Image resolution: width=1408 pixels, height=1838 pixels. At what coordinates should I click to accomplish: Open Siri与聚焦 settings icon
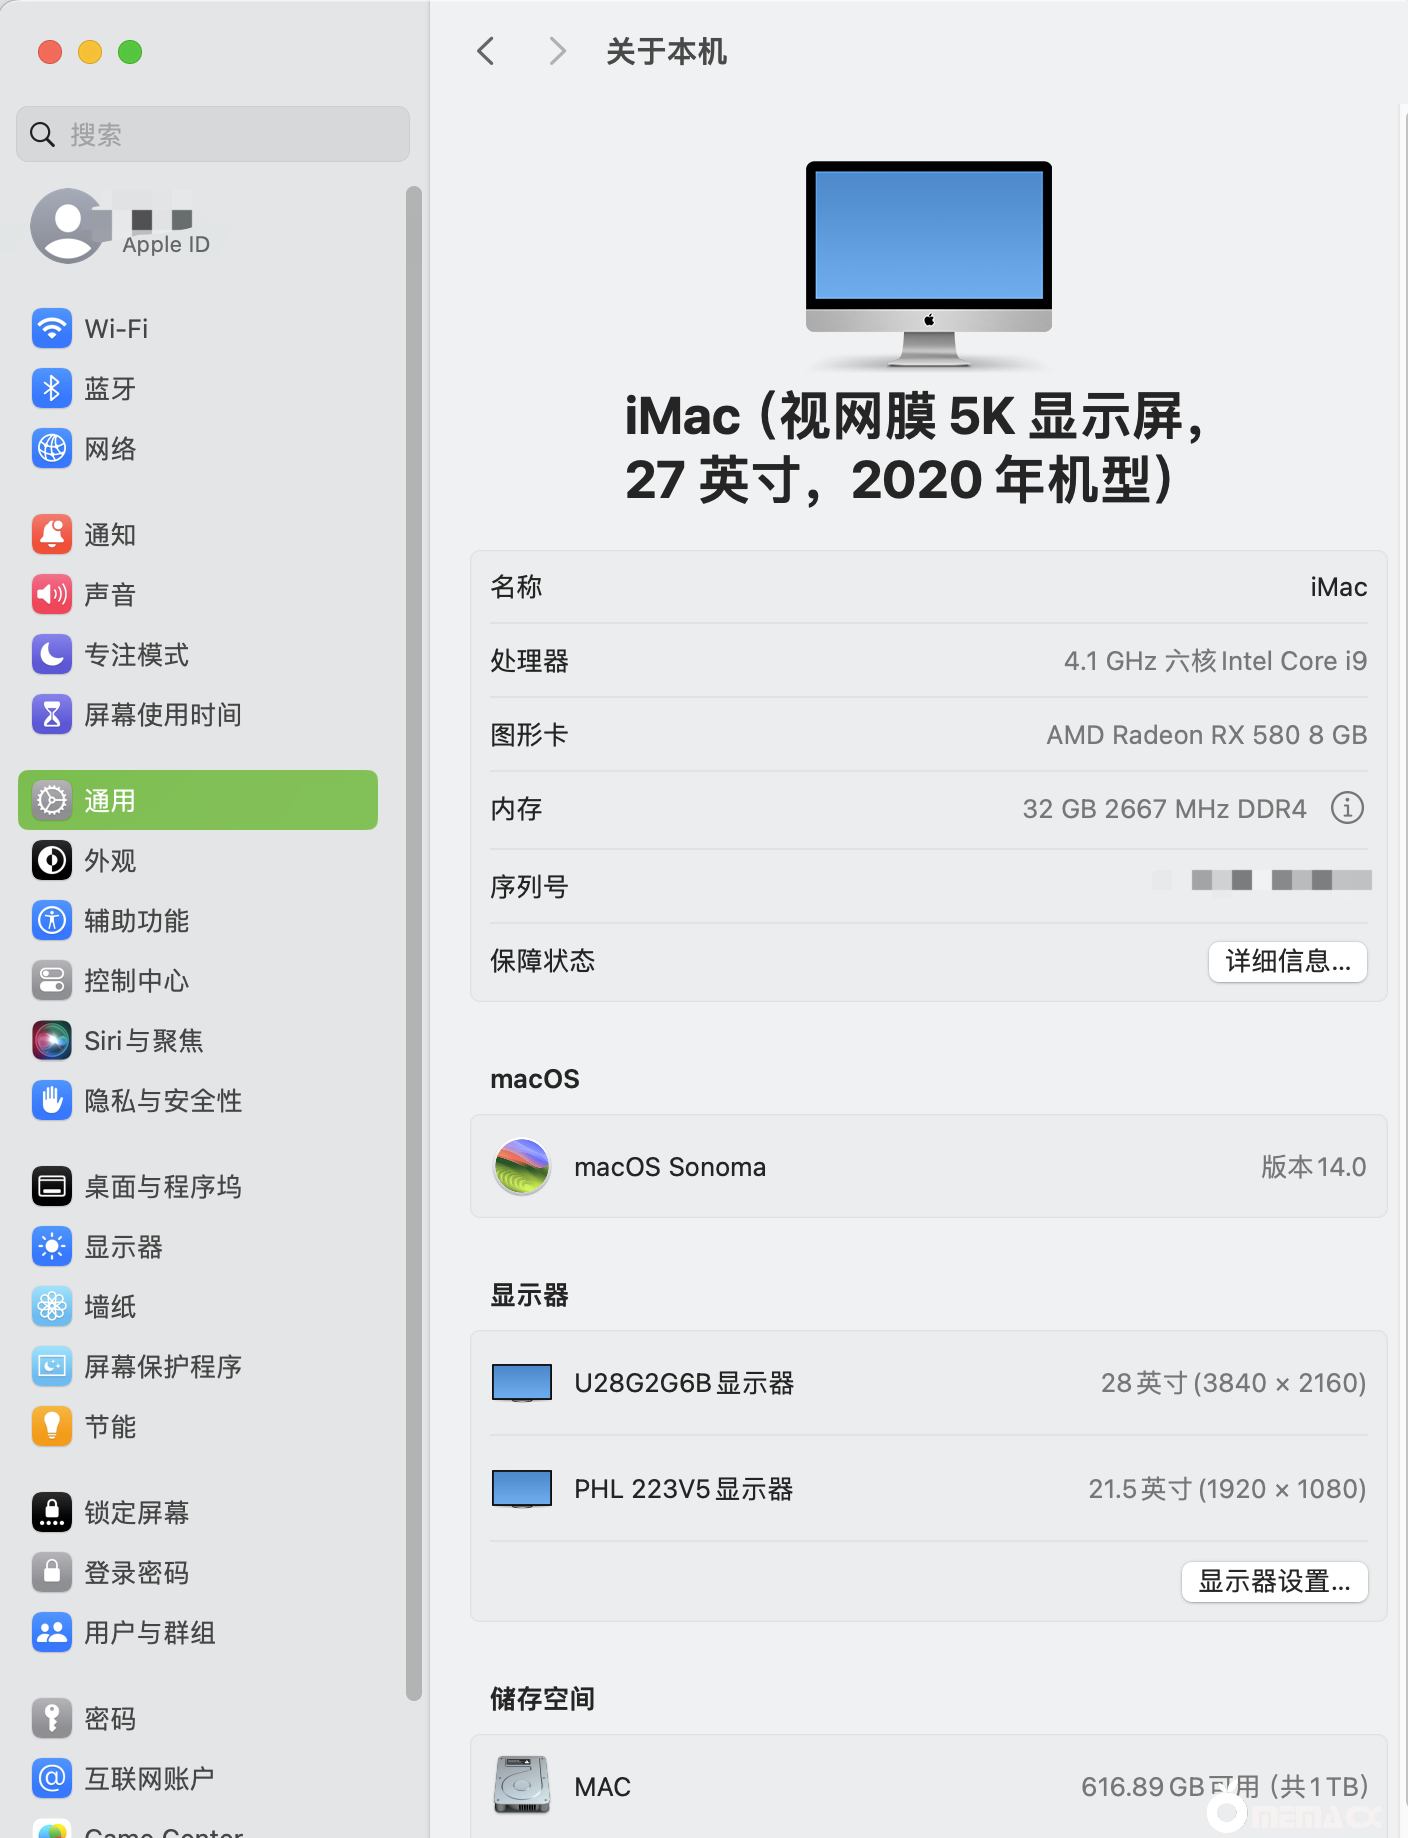point(51,1040)
